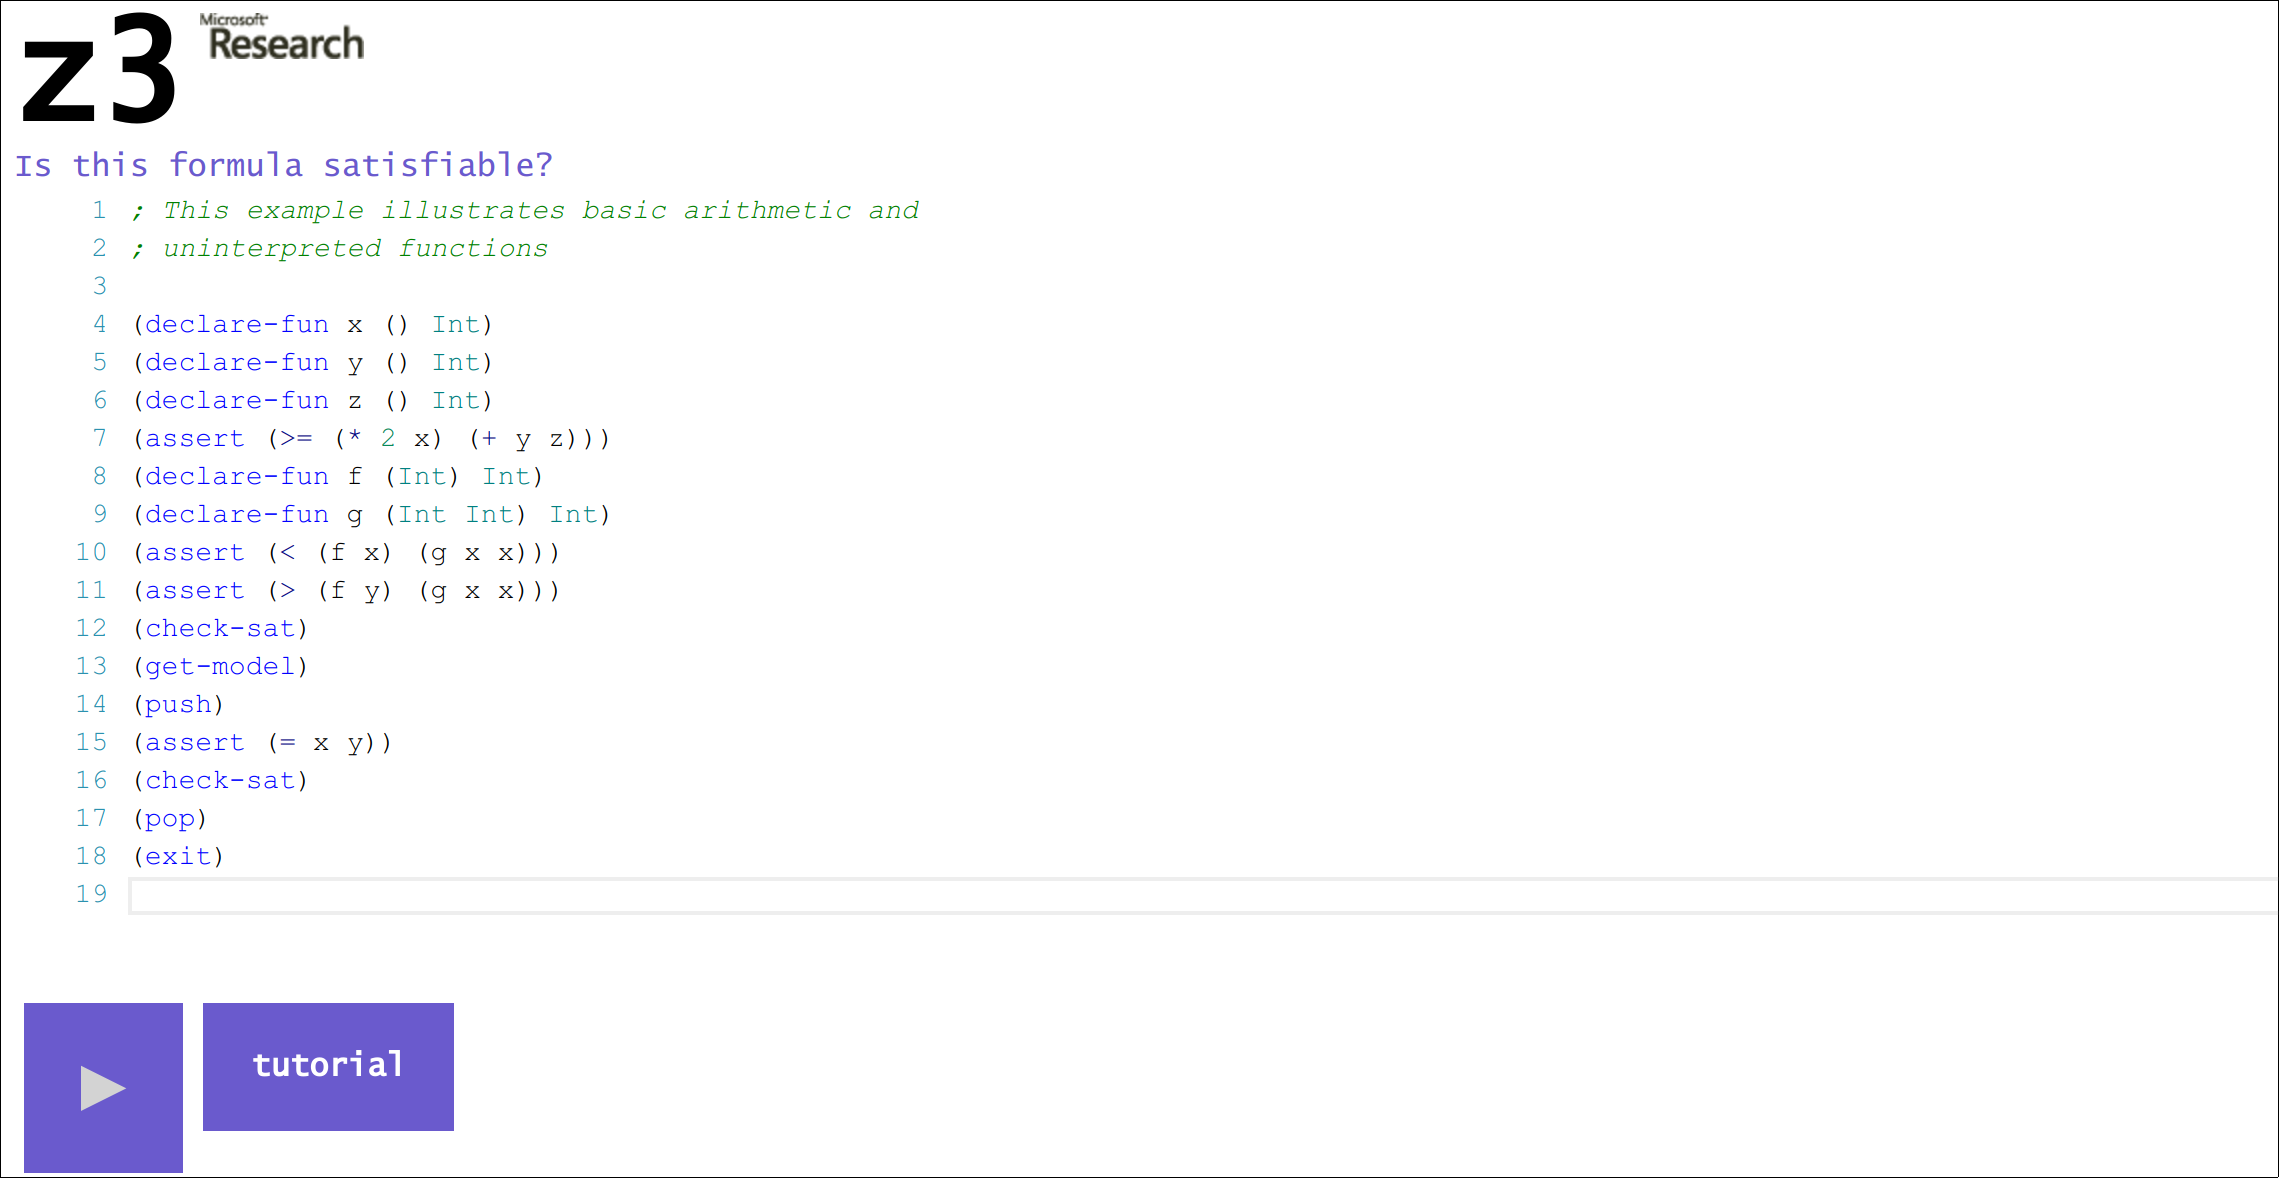Click the "Is this formula satisfiable?" heading
Screen dimensions: 2279x1178
click(x=284, y=165)
